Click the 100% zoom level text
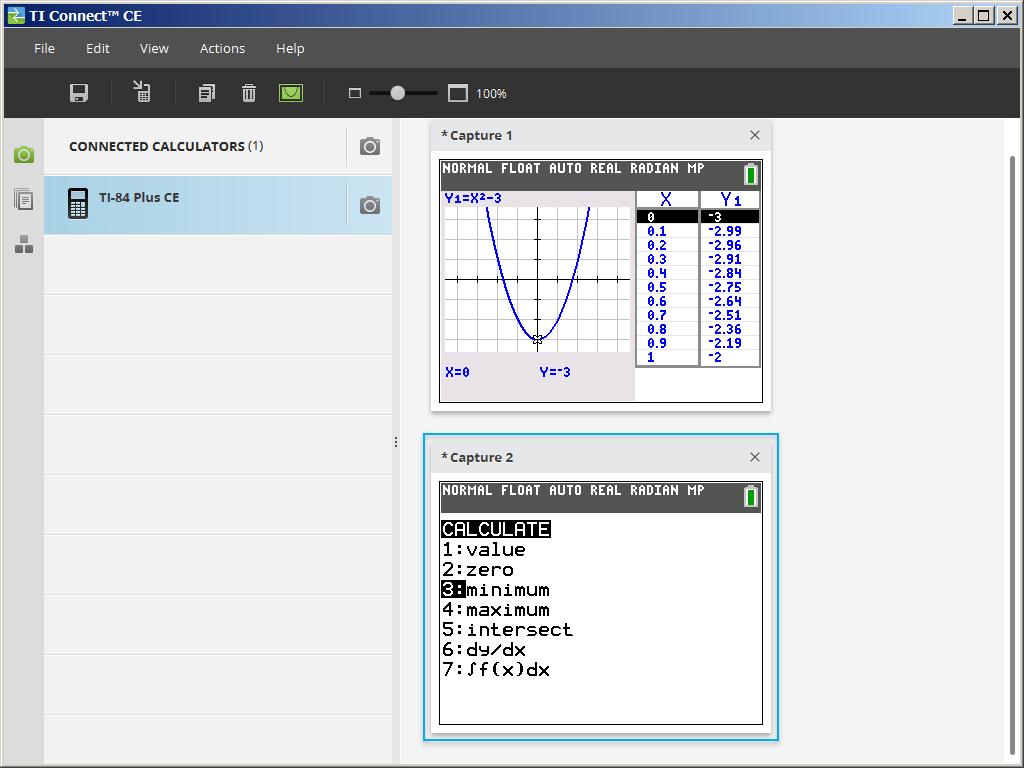1024x768 pixels. click(x=491, y=93)
